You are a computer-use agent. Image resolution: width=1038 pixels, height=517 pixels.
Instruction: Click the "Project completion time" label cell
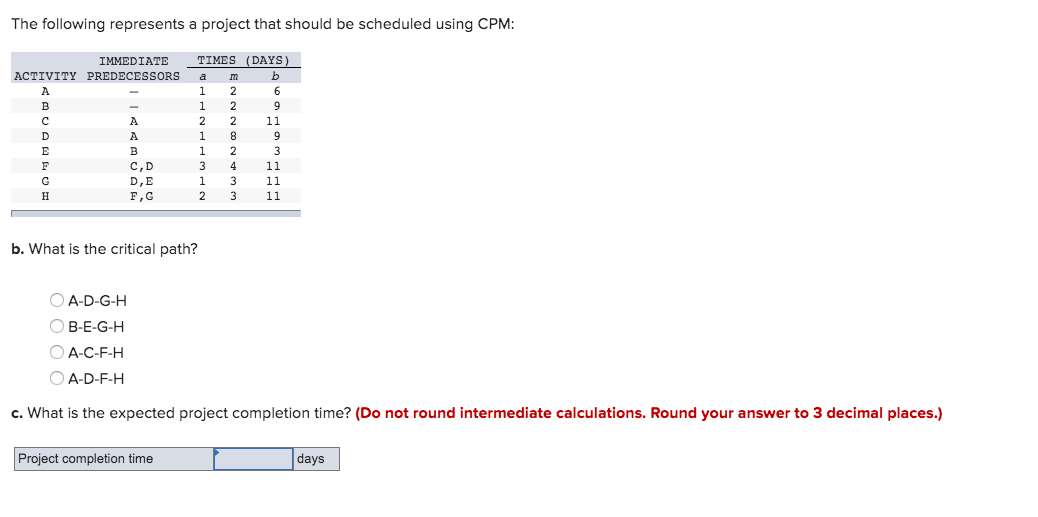pyautogui.click(x=114, y=459)
